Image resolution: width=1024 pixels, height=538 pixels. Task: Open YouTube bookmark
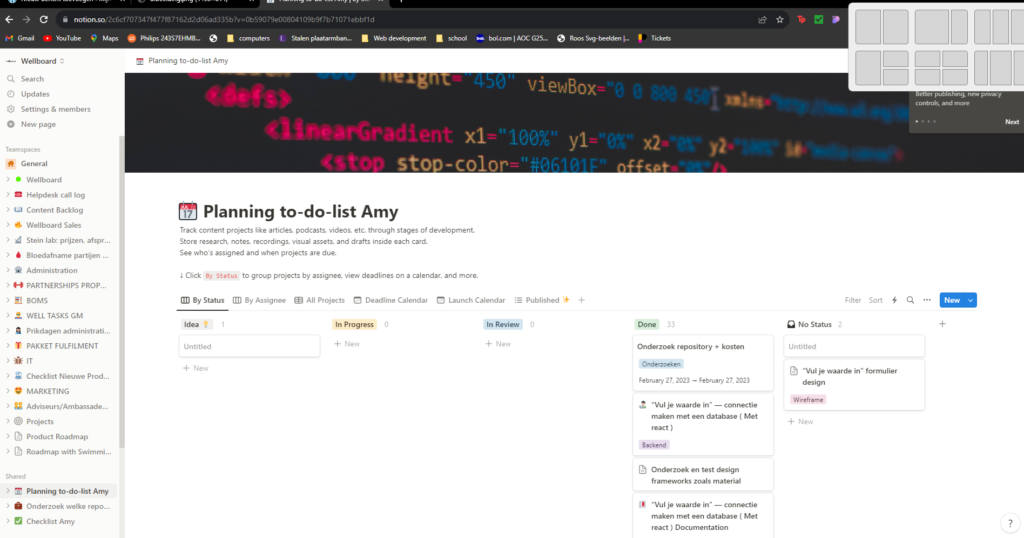tap(62, 38)
